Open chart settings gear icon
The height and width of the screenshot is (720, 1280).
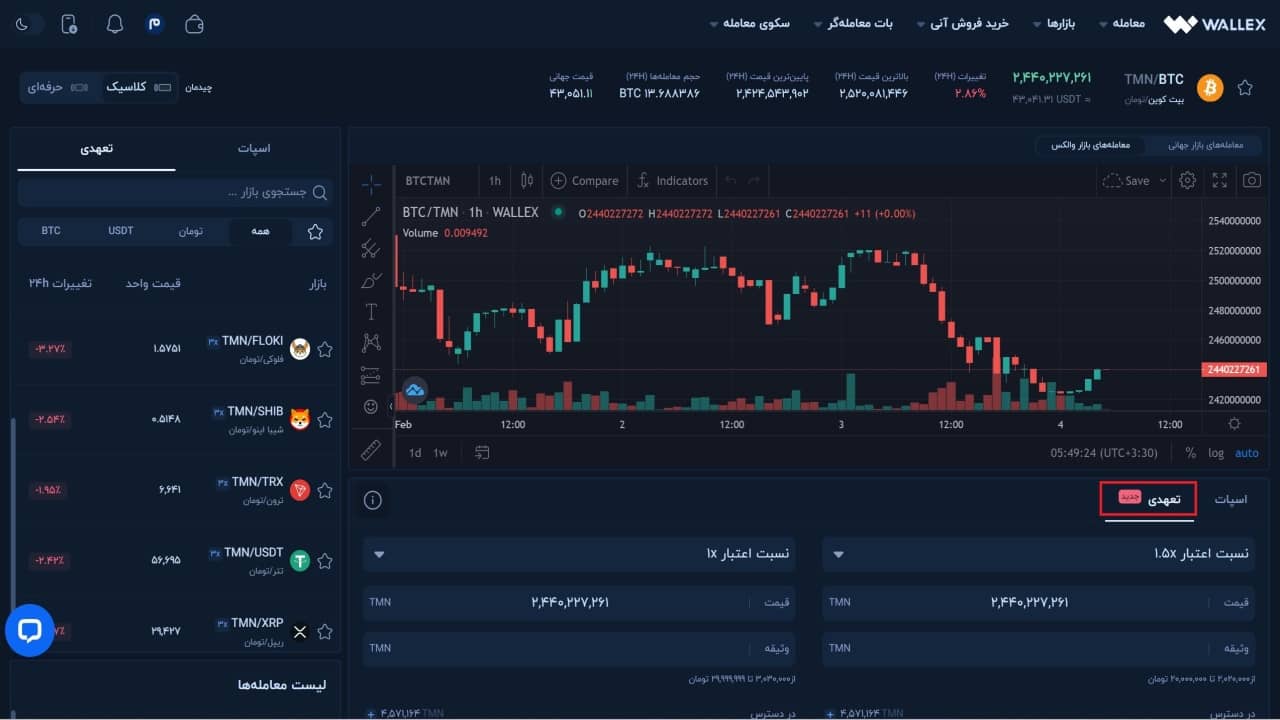point(1187,181)
